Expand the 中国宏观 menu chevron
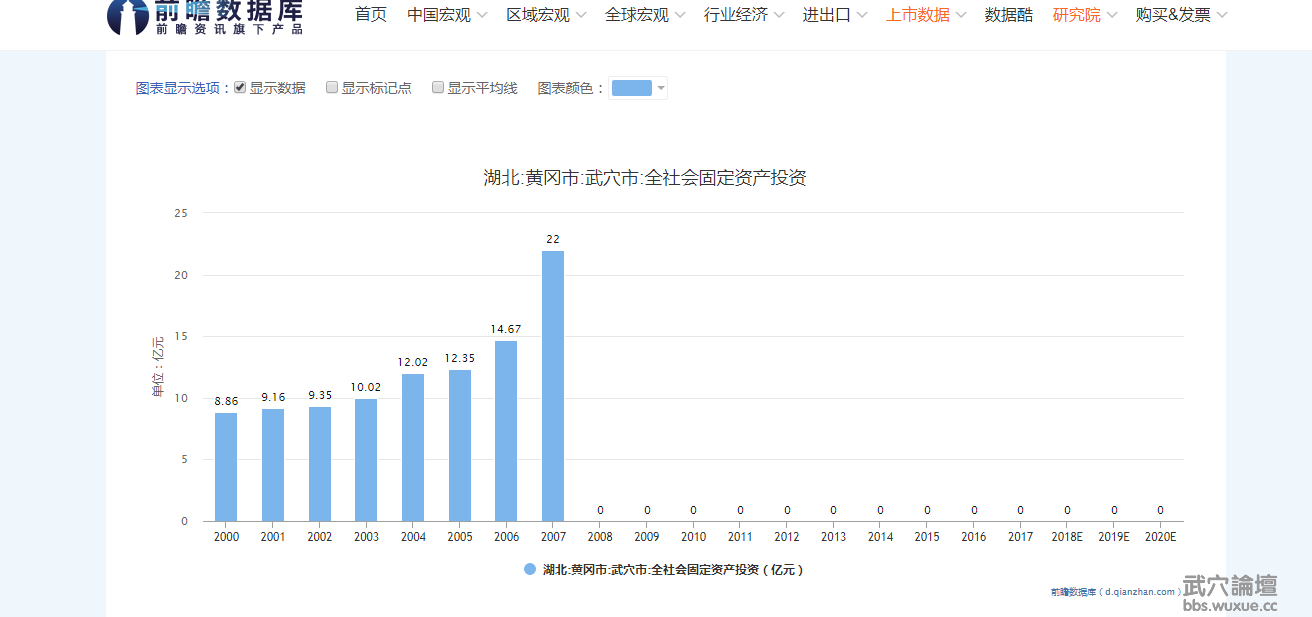The image size is (1312, 617). pos(482,15)
